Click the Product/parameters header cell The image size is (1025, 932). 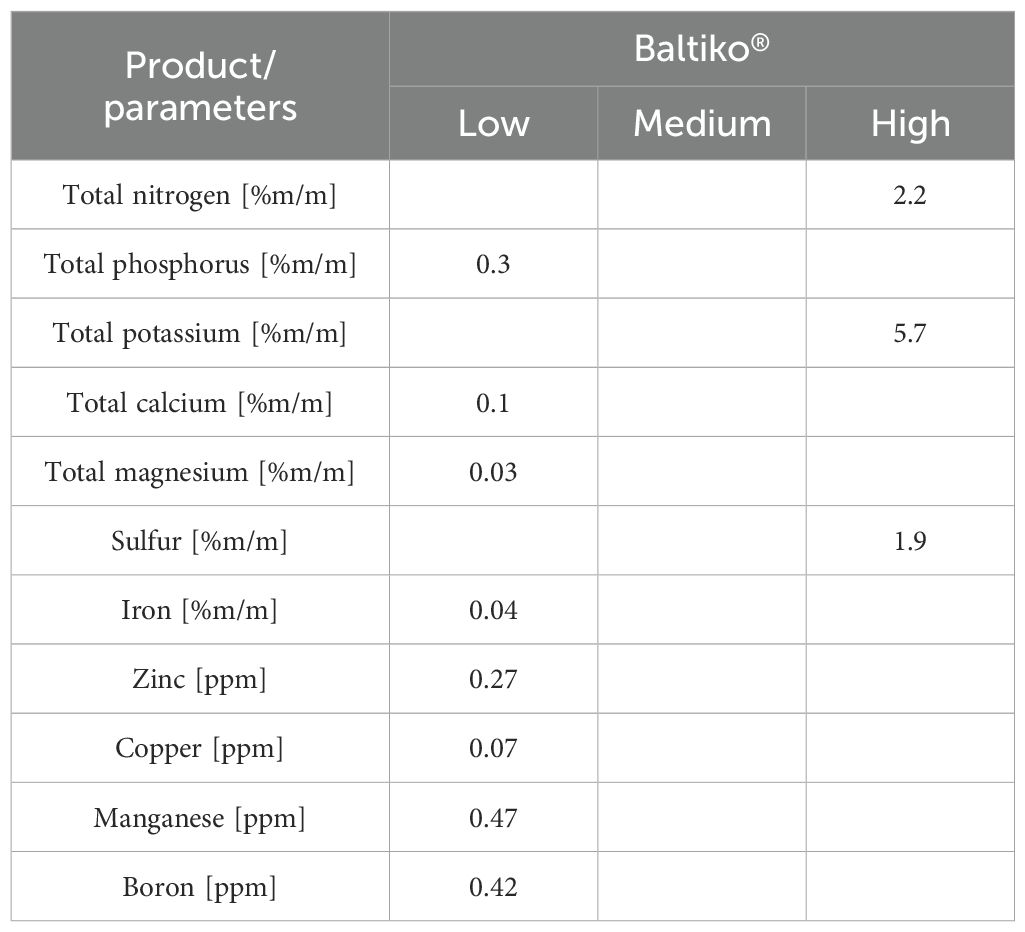pos(200,86)
